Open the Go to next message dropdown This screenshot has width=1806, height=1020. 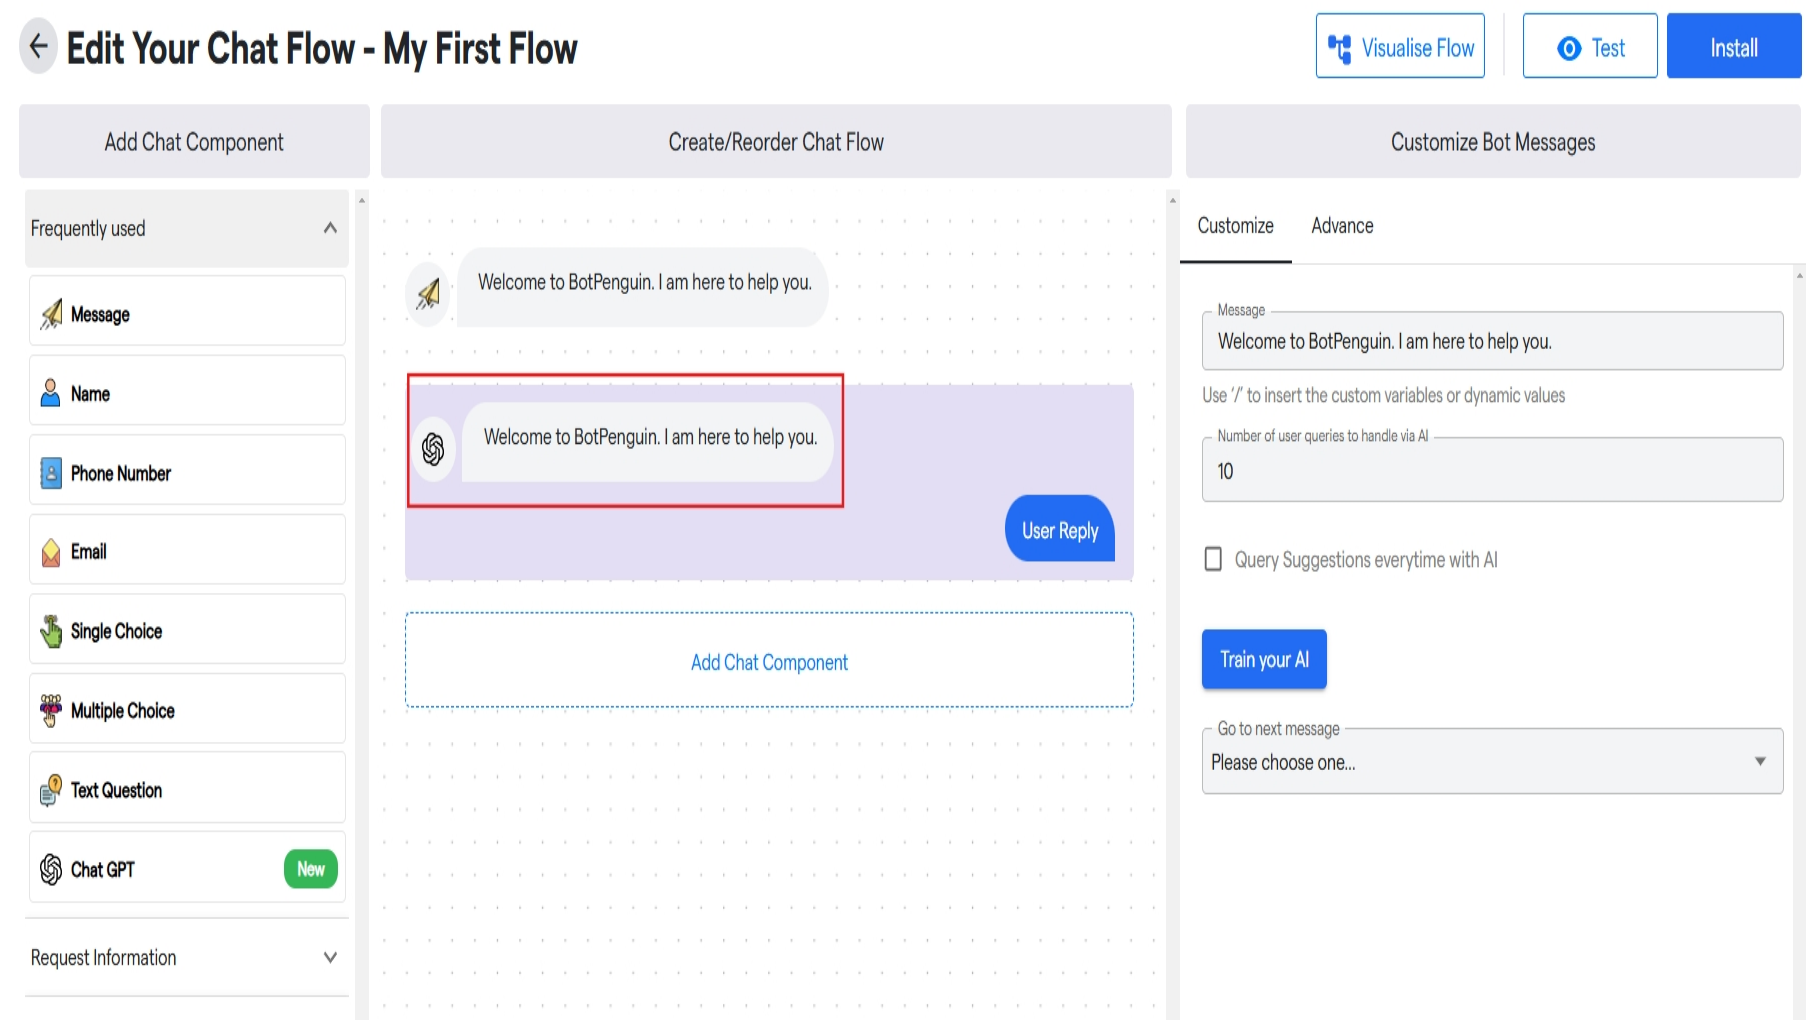1492,762
